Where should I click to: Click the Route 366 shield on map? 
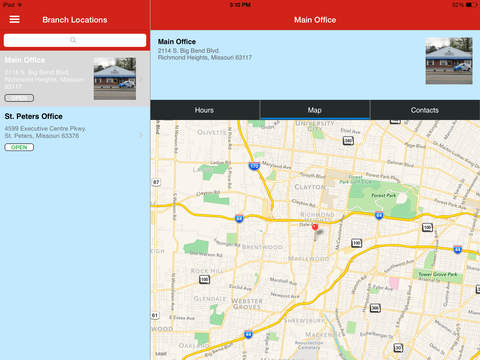coord(375,308)
